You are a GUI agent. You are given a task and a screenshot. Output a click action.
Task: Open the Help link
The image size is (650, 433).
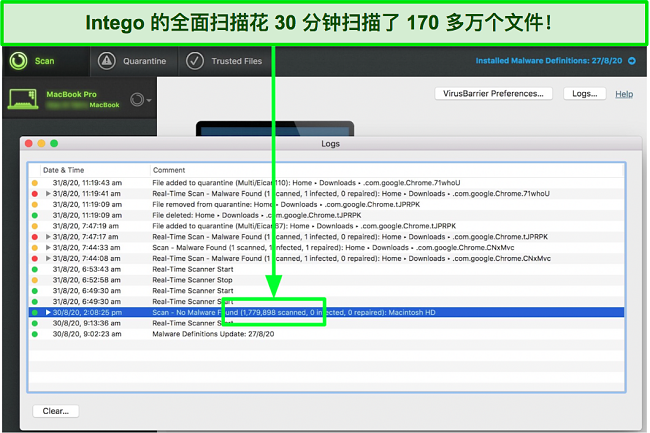coord(624,94)
